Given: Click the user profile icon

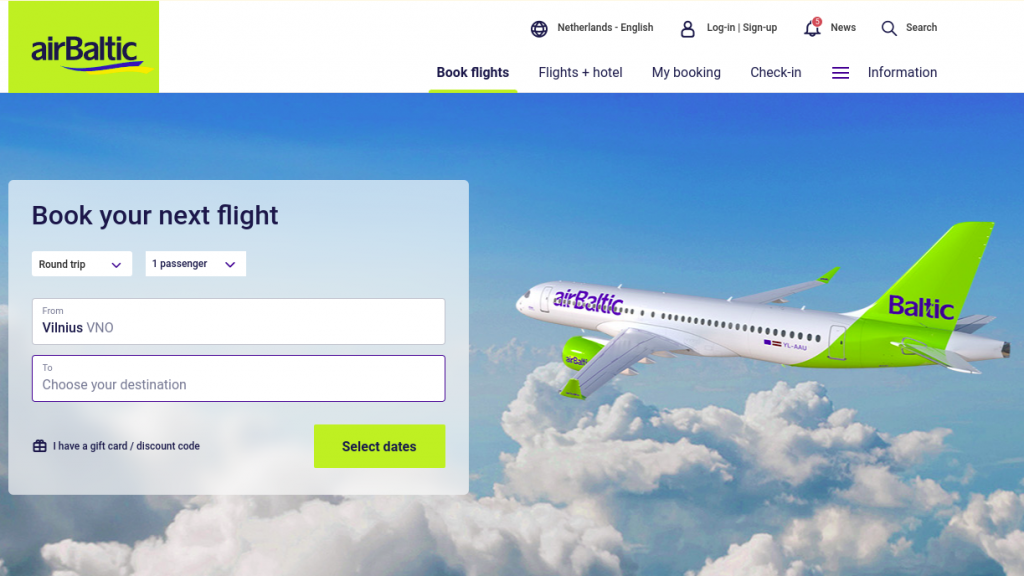Looking at the screenshot, I should tap(687, 29).
